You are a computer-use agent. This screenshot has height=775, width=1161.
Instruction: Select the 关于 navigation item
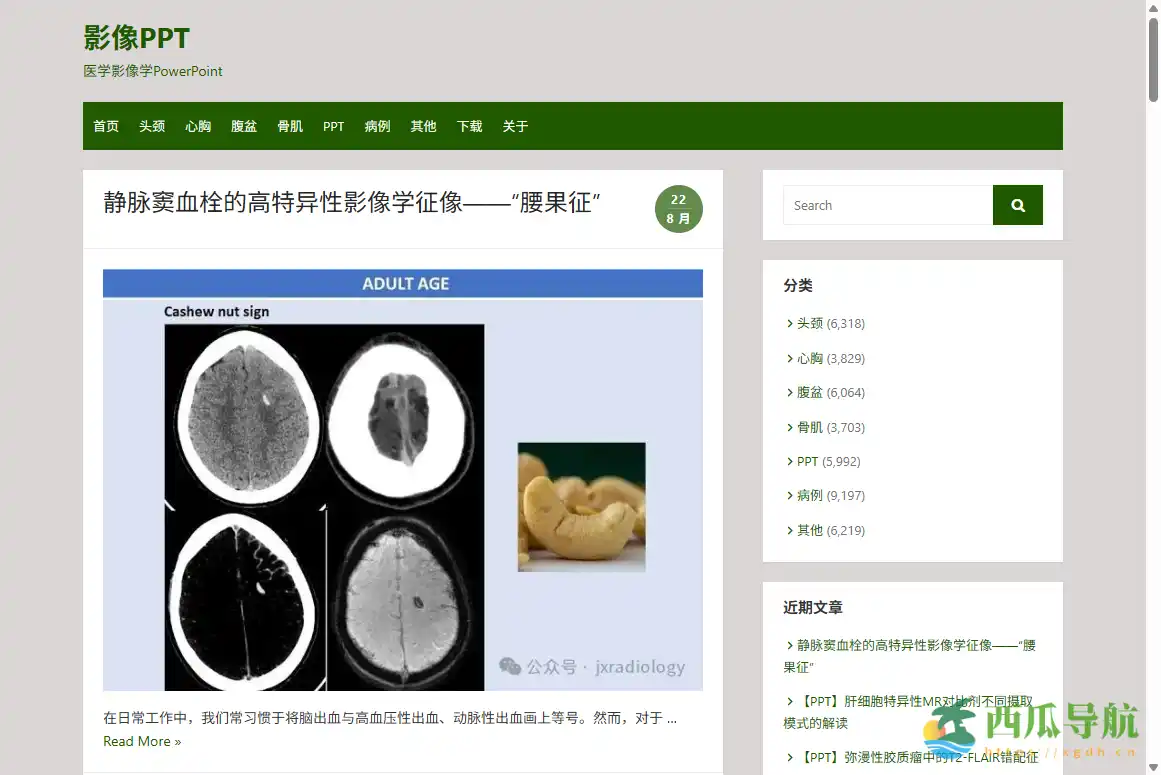[515, 126]
